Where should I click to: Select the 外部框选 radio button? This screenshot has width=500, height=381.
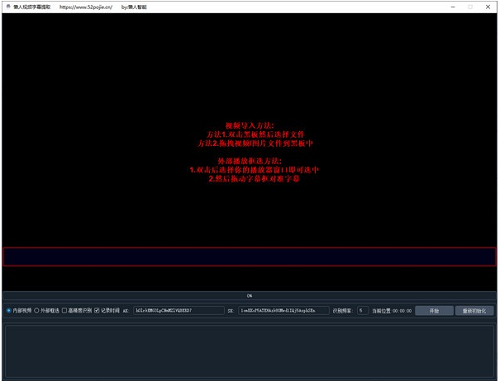click(37, 311)
